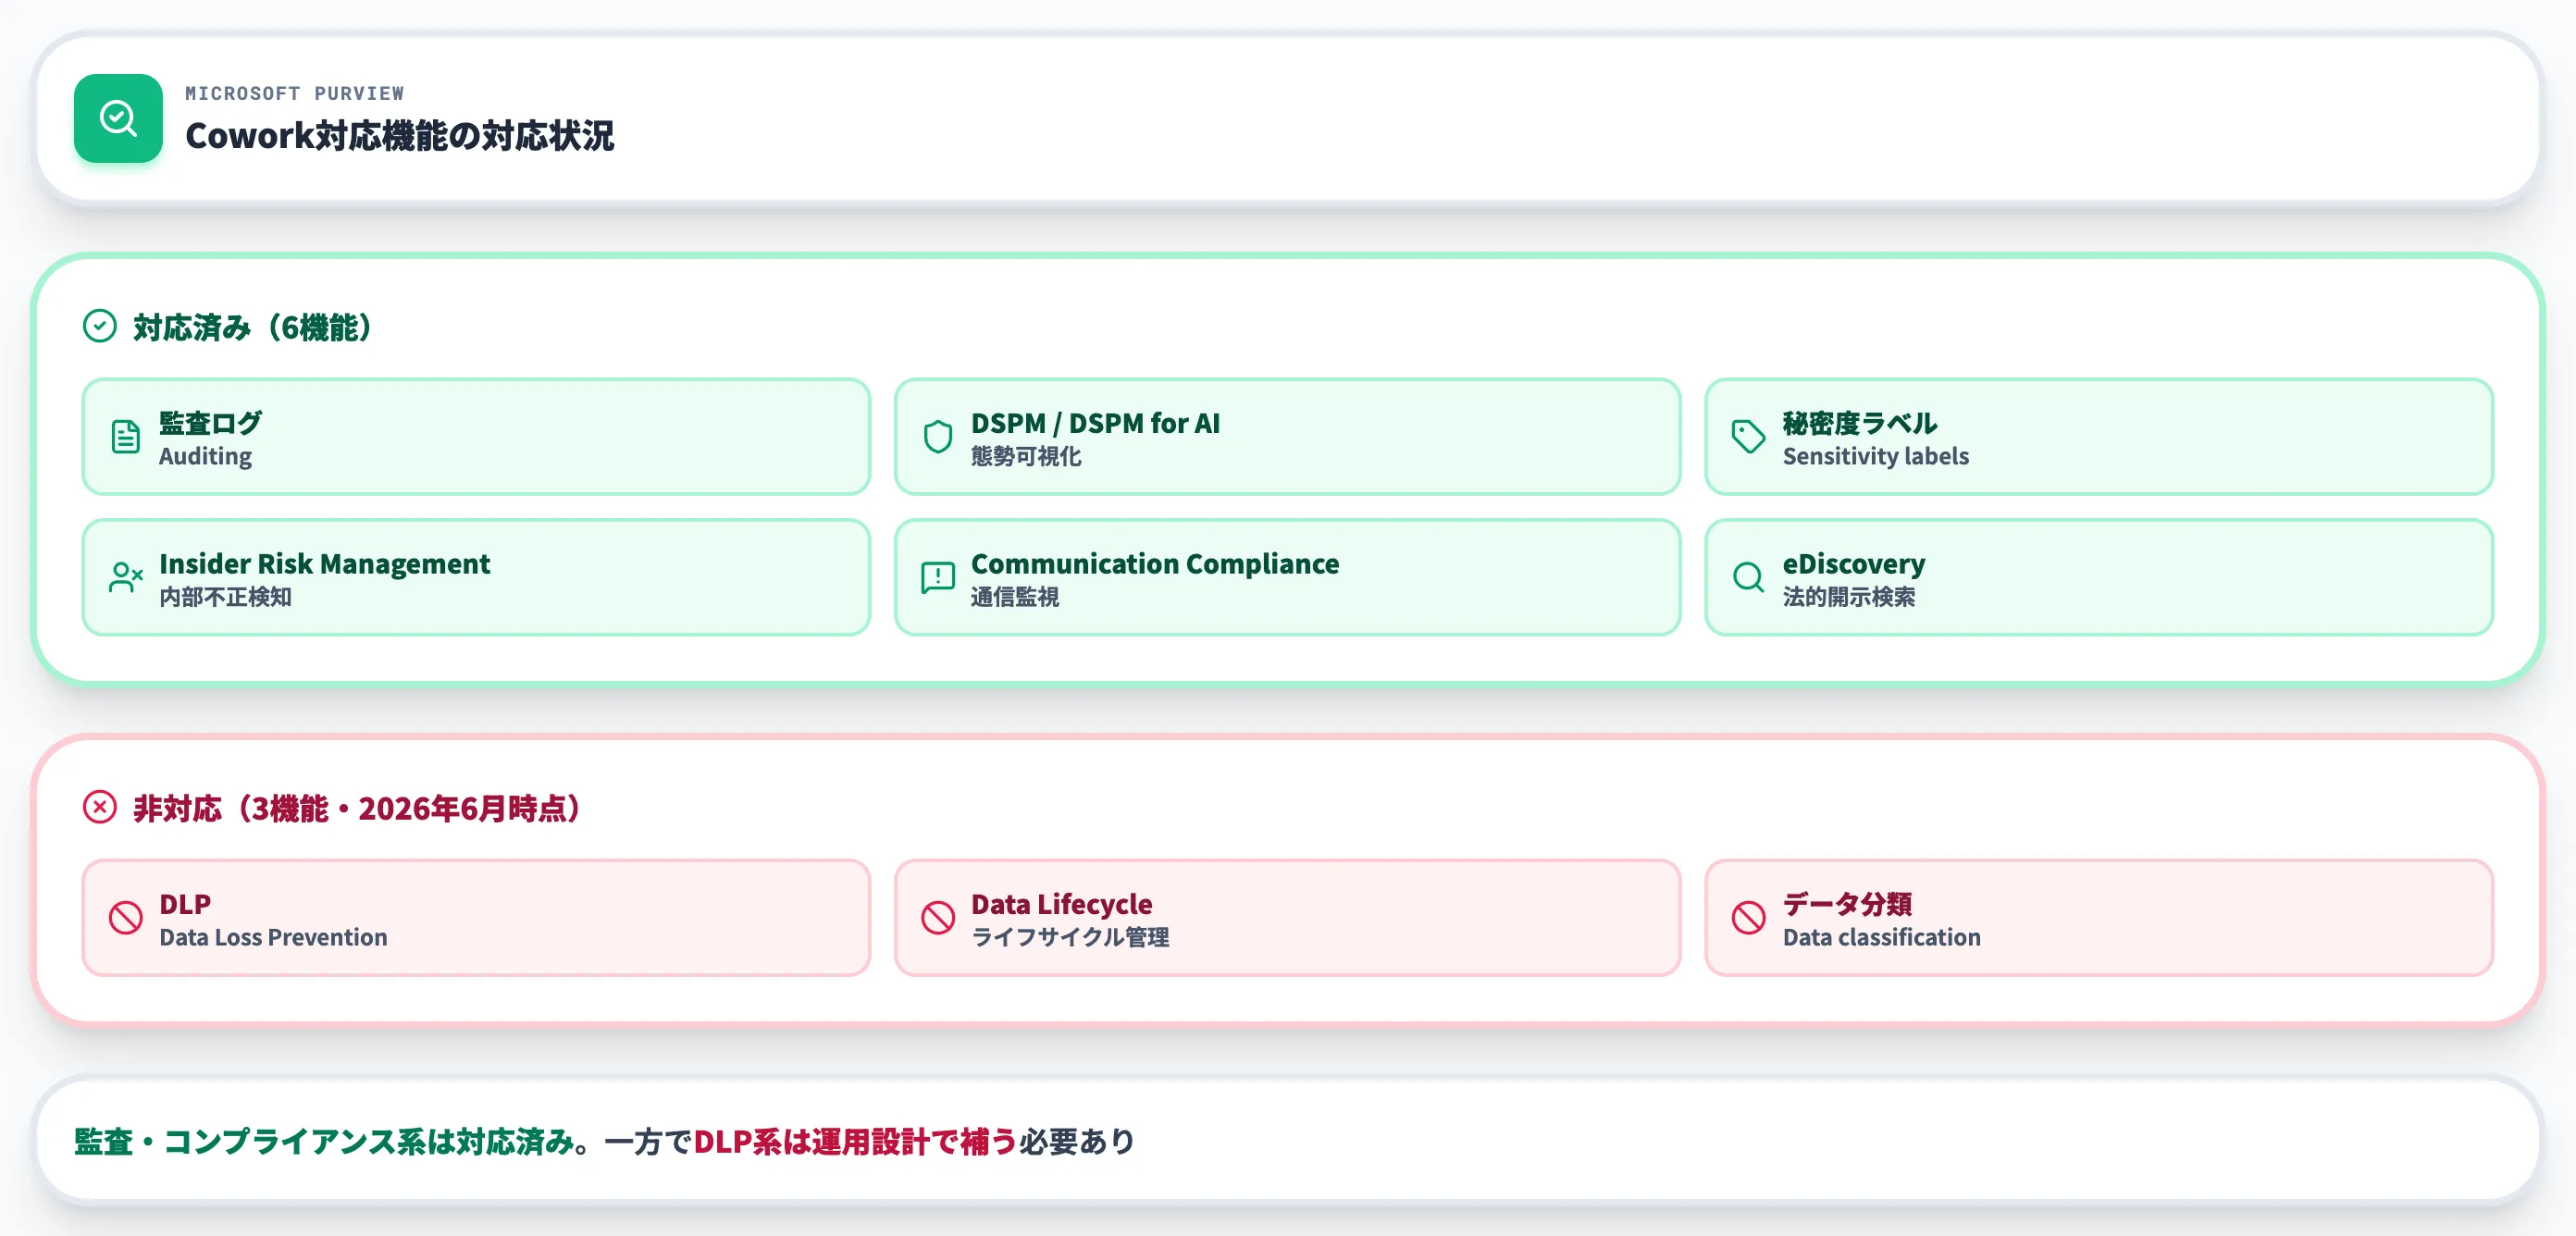
Task: Click the check-circle icon beside 対応済み
Action: 100,326
